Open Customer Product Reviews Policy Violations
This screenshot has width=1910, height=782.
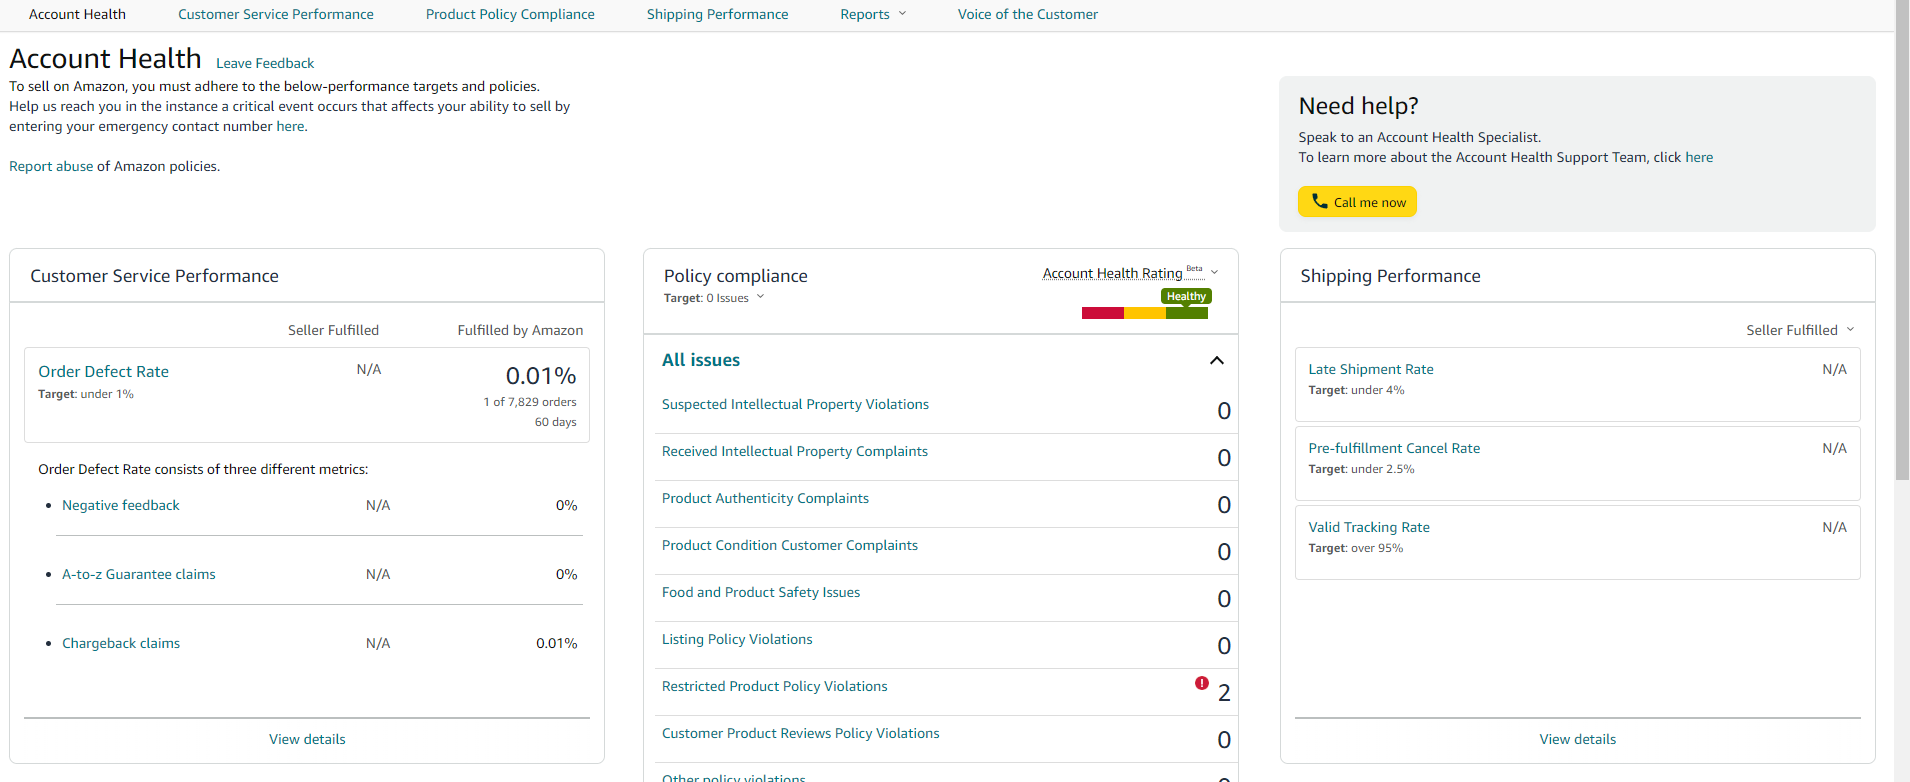(x=801, y=733)
